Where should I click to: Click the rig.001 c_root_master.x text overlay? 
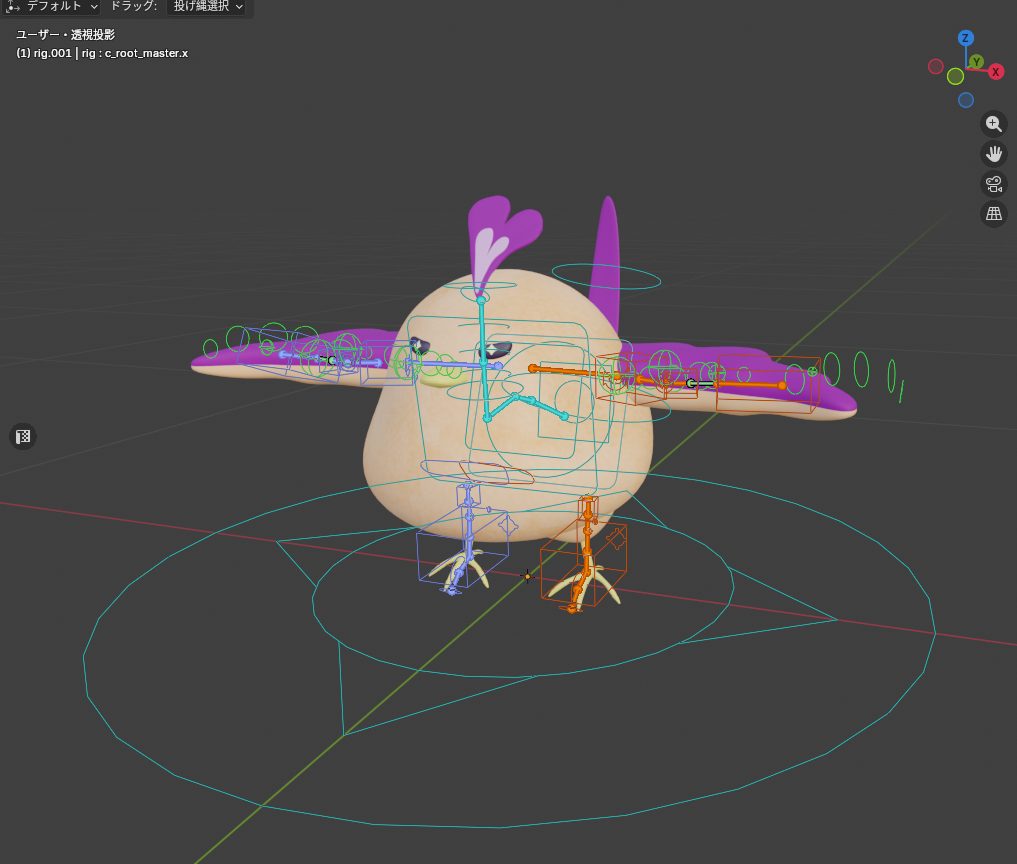pyautogui.click(x=102, y=53)
